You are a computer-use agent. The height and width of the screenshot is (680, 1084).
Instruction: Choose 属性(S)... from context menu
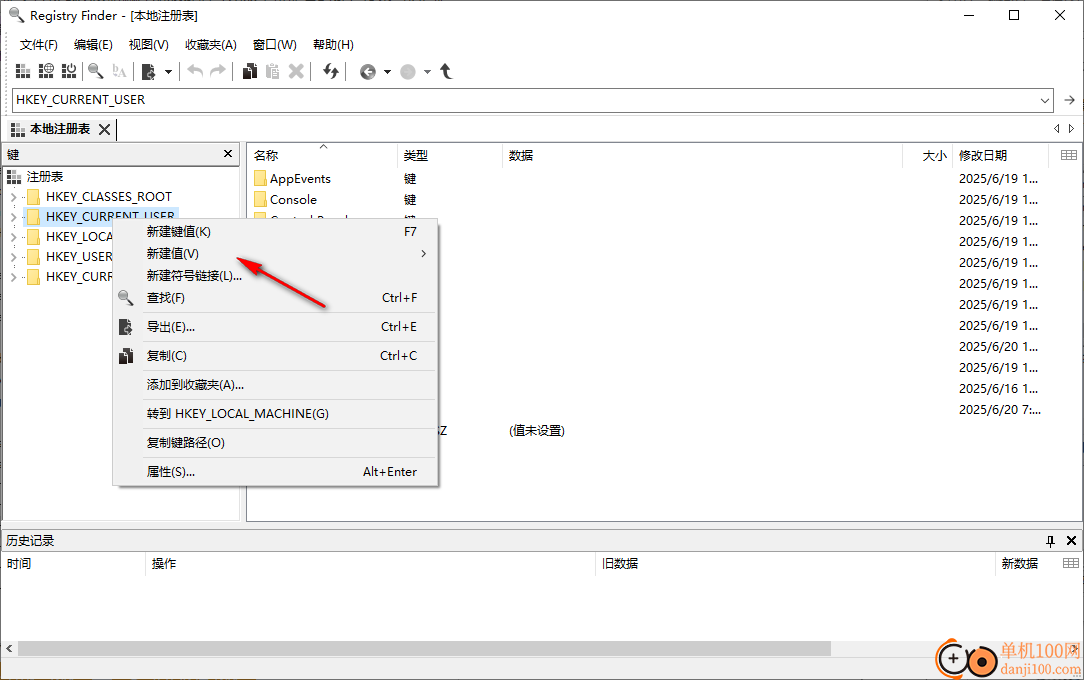pyautogui.click(x=276, y=472)
